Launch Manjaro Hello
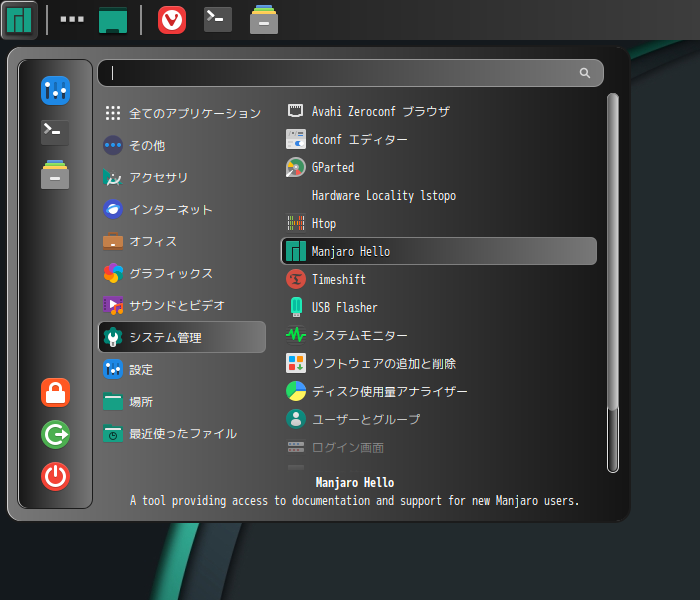The width and height of the screenshot is (700, 600). coord(439,251)
